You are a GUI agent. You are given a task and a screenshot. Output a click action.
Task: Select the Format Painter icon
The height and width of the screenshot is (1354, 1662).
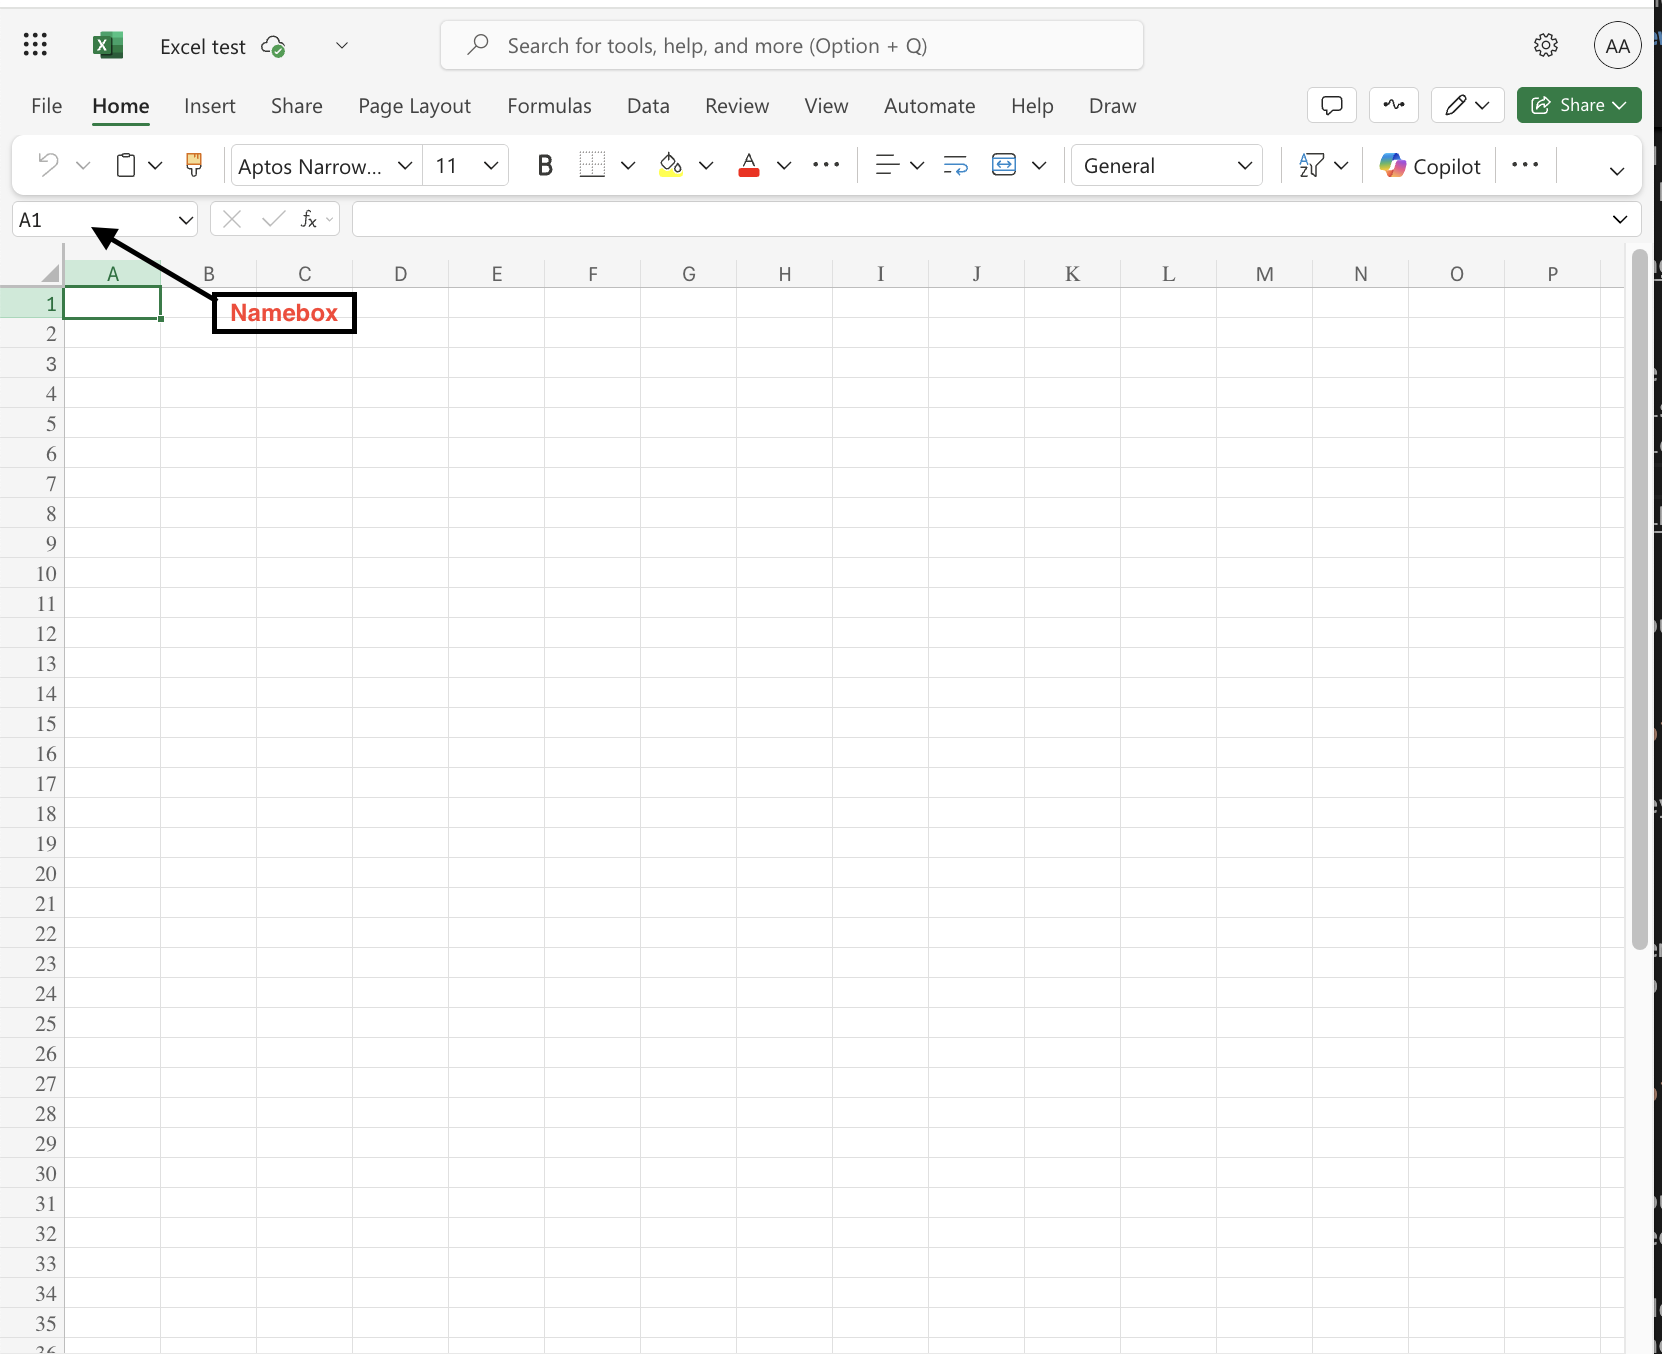(193, 165)
